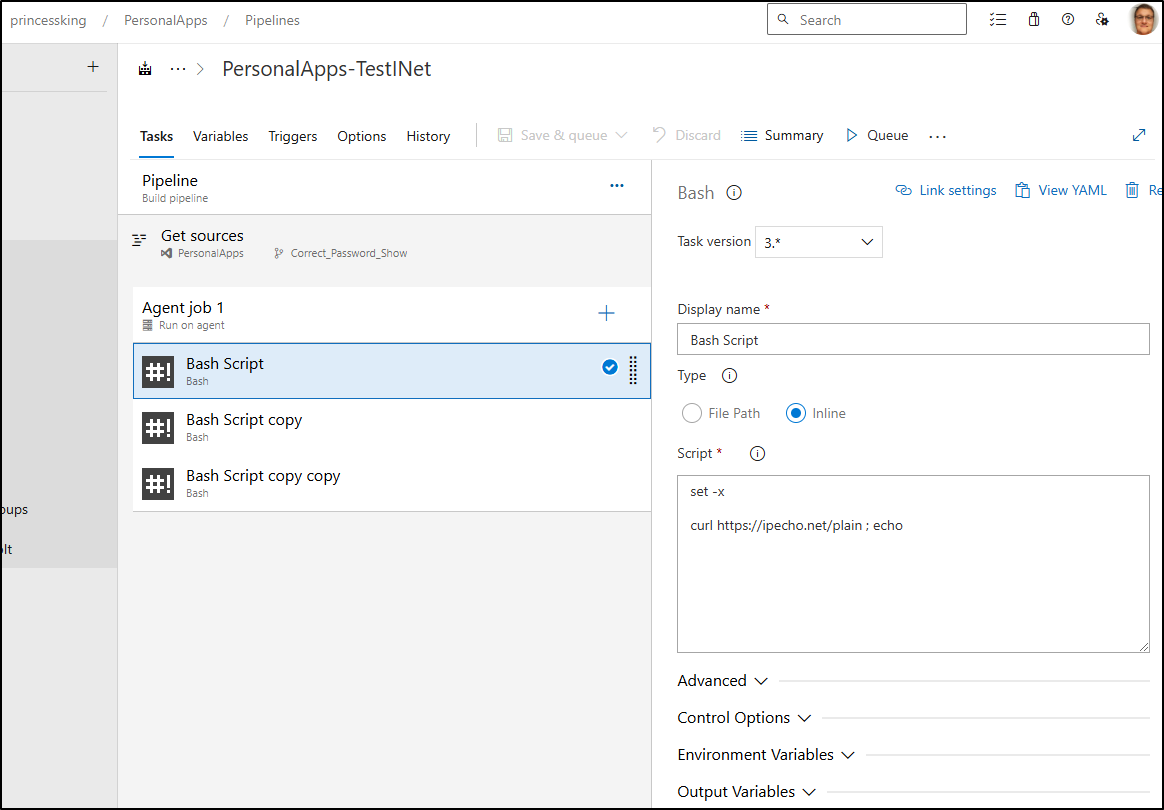The height and width of the screenshot is (810, 1164).
Task: Switch to the Variables tab
Action: [220, 137]
